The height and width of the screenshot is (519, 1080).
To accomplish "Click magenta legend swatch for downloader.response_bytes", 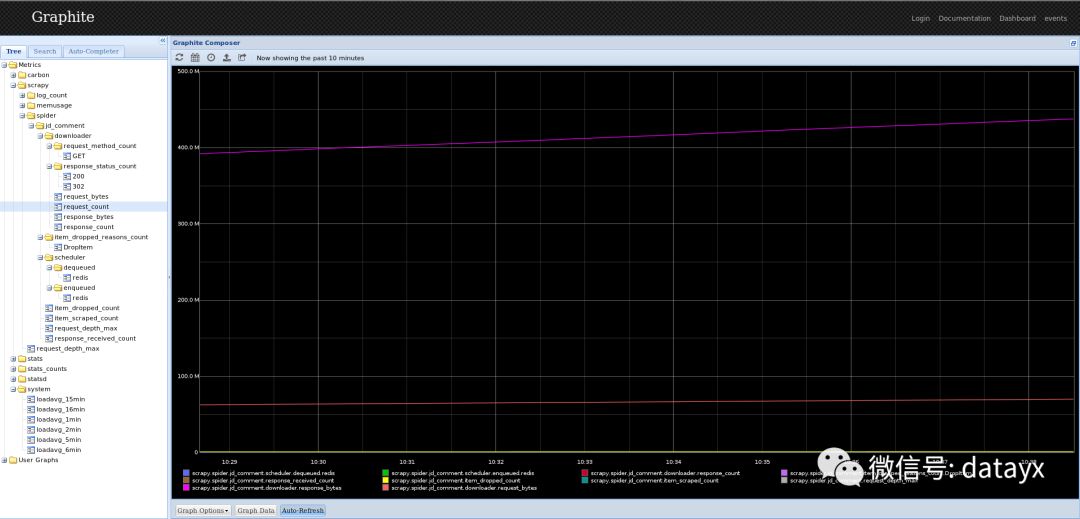I will point(186,488).
